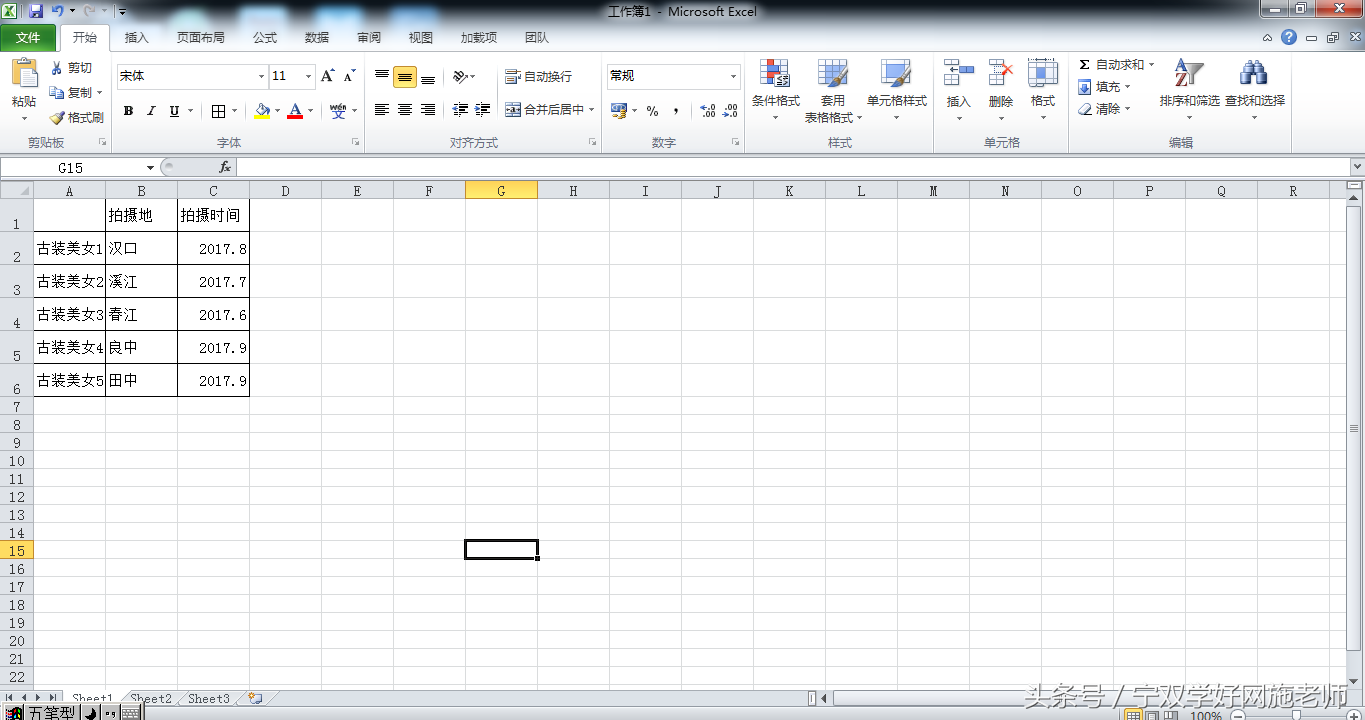This screenshot has width=1365, height=720.
Task: Click the Cut (剪切) scissors icon
Action: 57,68
